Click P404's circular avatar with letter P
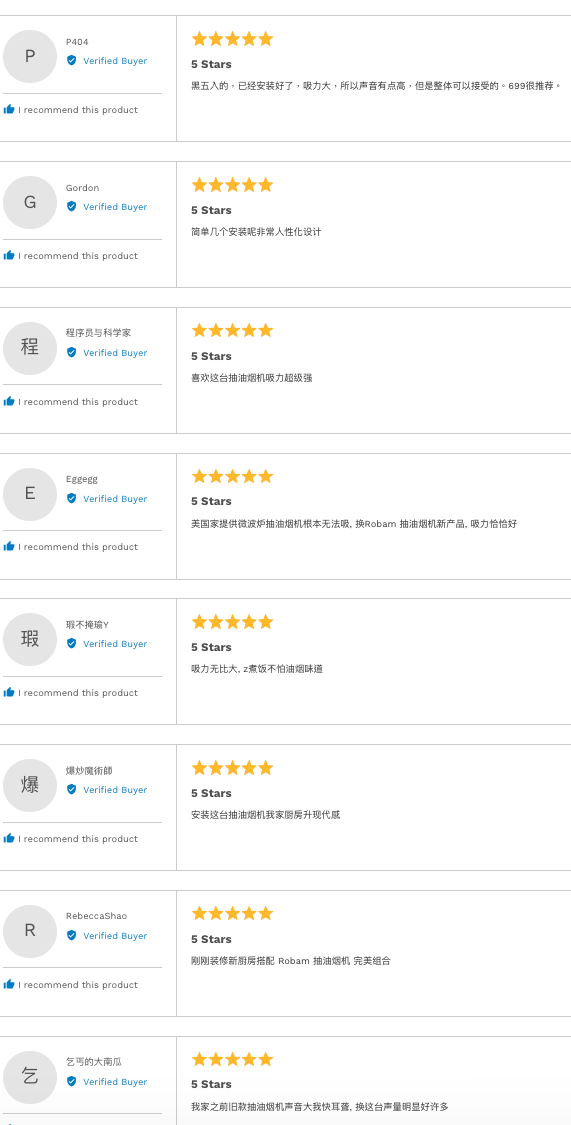The height and width of the screenshot is (1125, 571). [29, 57]
